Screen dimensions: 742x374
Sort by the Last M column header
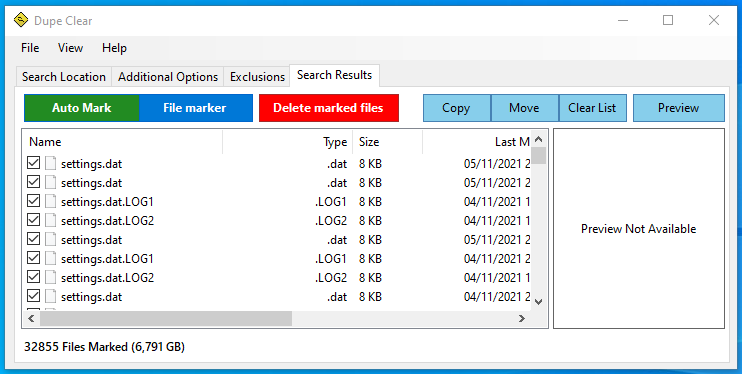click(477, 142)
